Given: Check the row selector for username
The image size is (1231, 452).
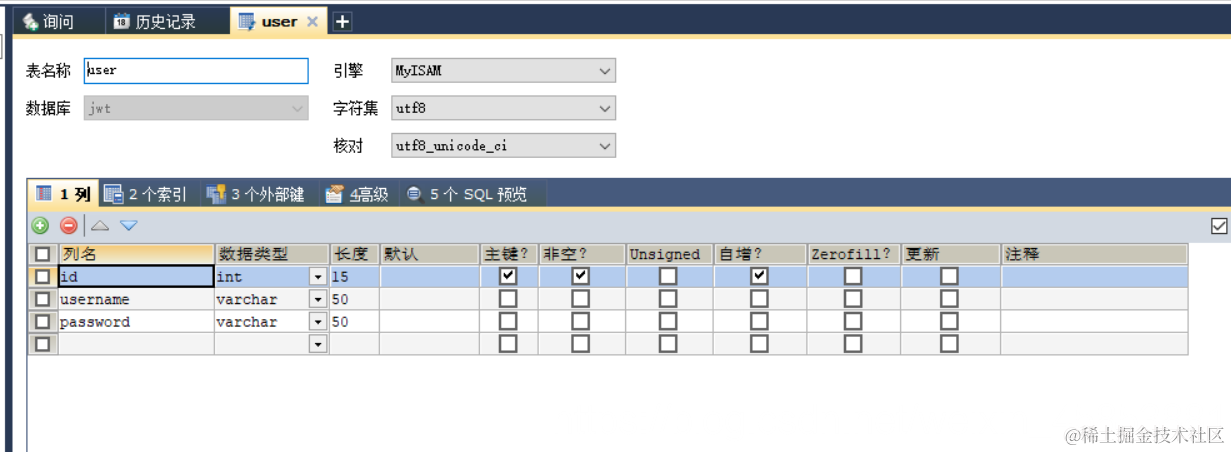Looking at the screenshot, I should coord(42,299).
